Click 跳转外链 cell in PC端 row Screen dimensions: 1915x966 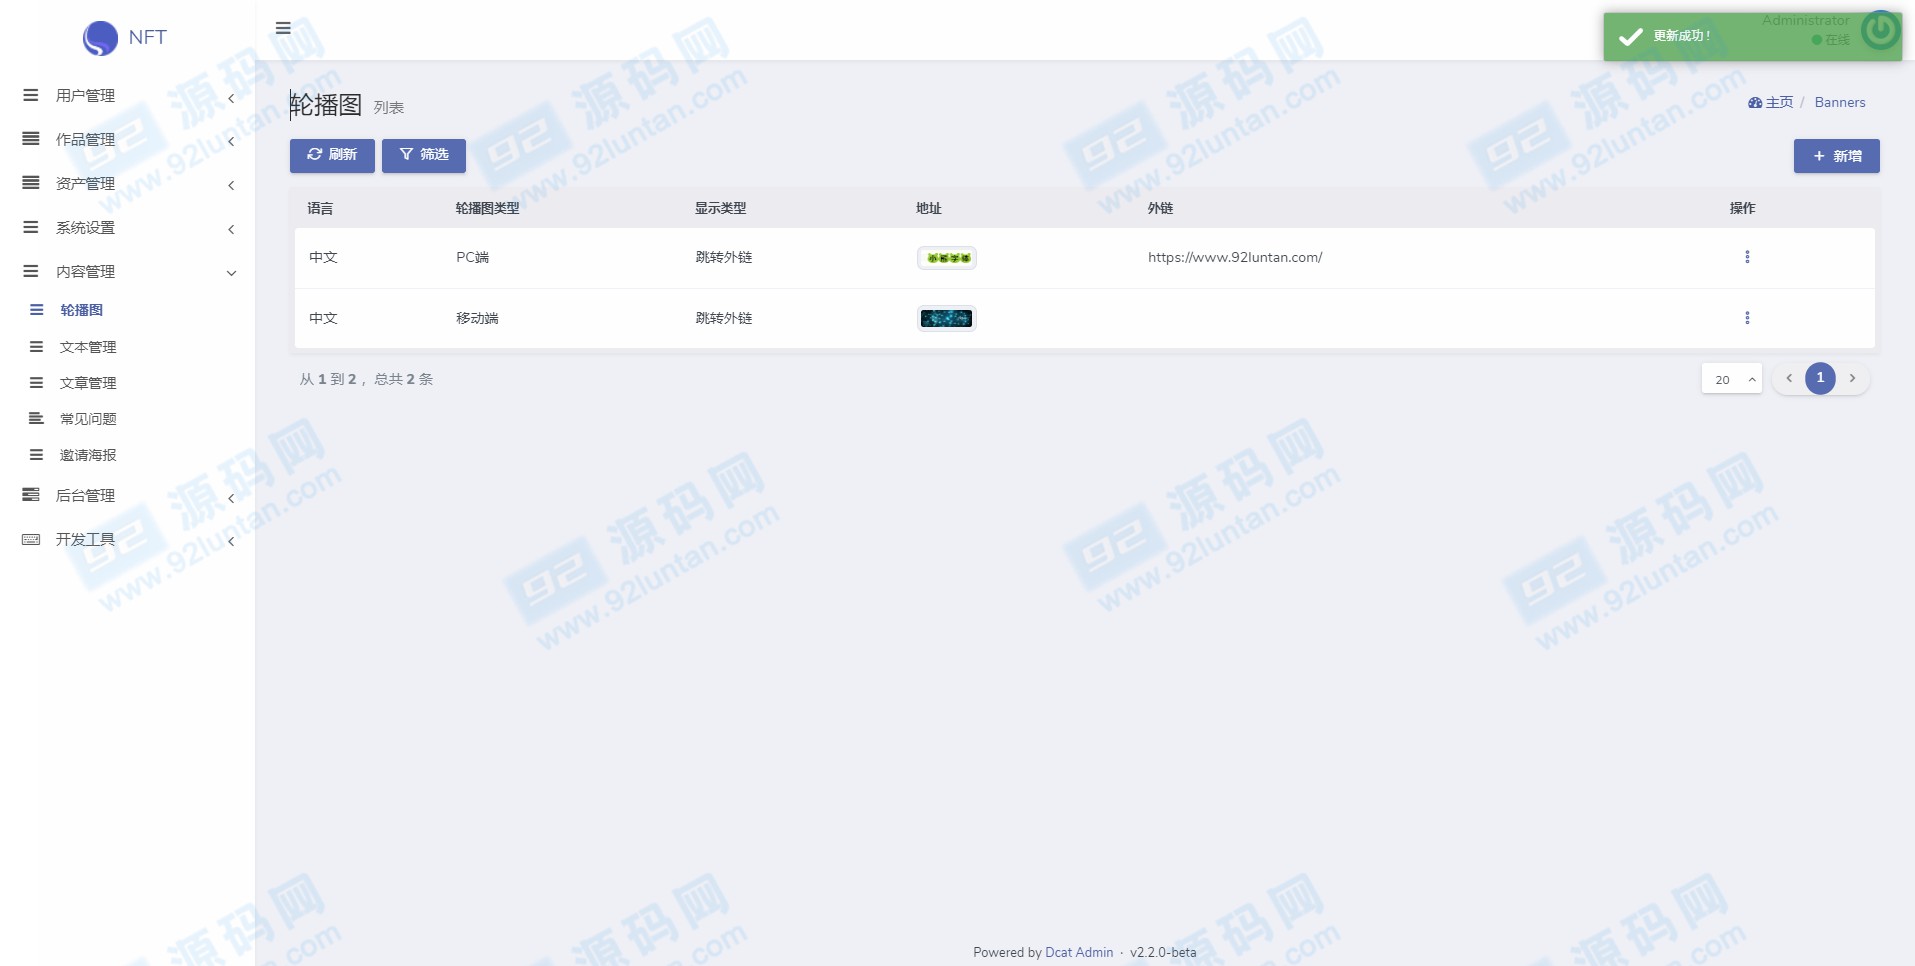point(724,257)
